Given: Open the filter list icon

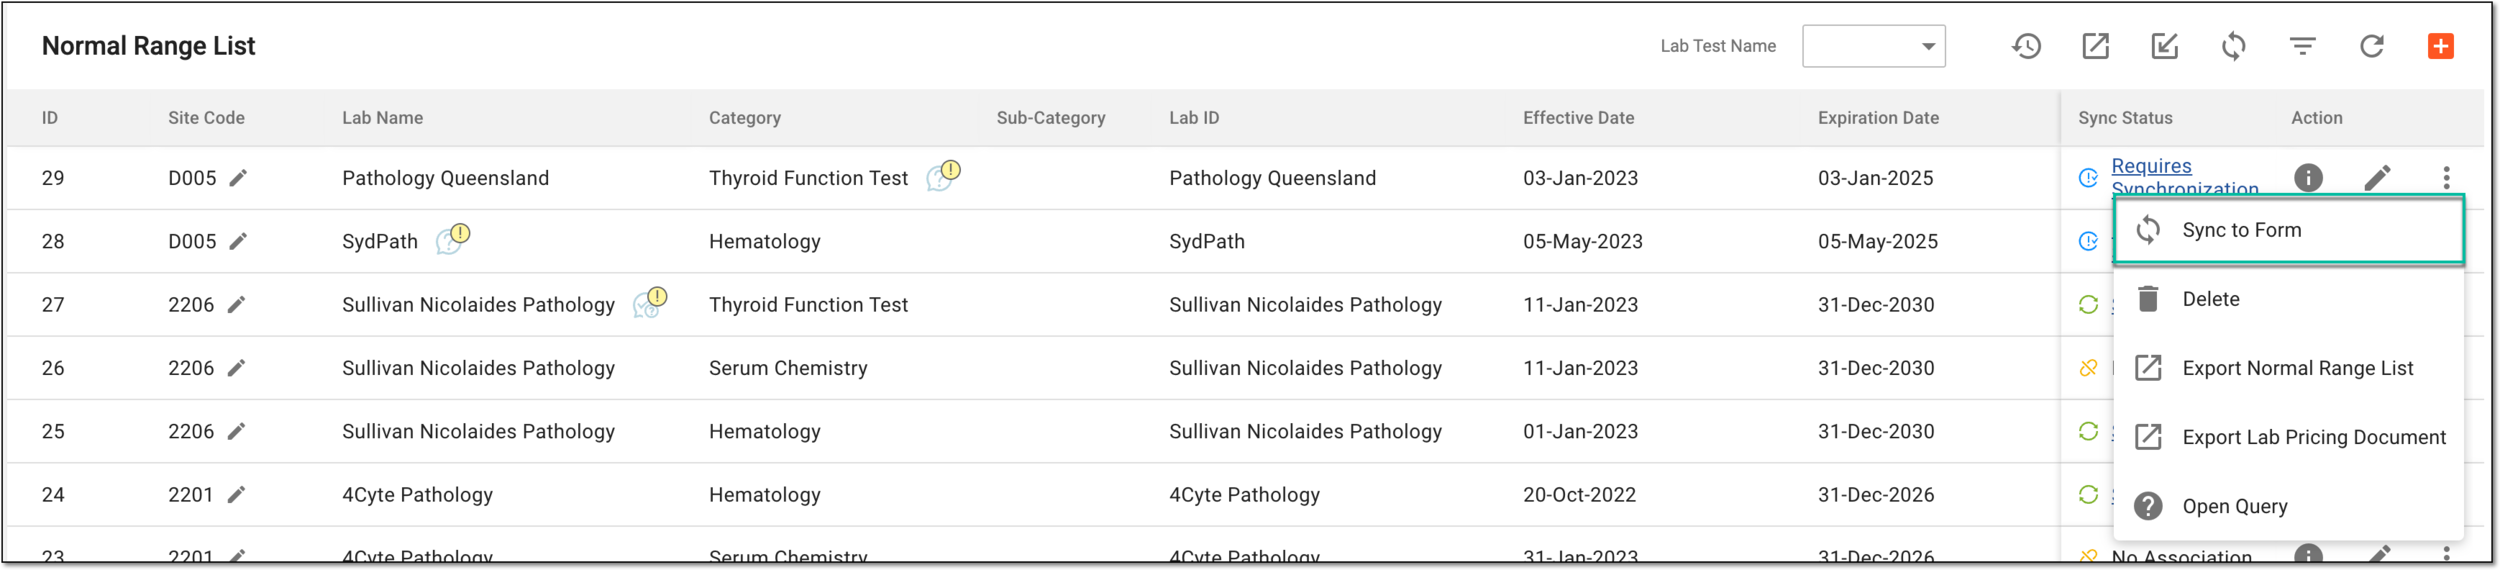Looking at the screenshot, I should tap(2302, 46).
